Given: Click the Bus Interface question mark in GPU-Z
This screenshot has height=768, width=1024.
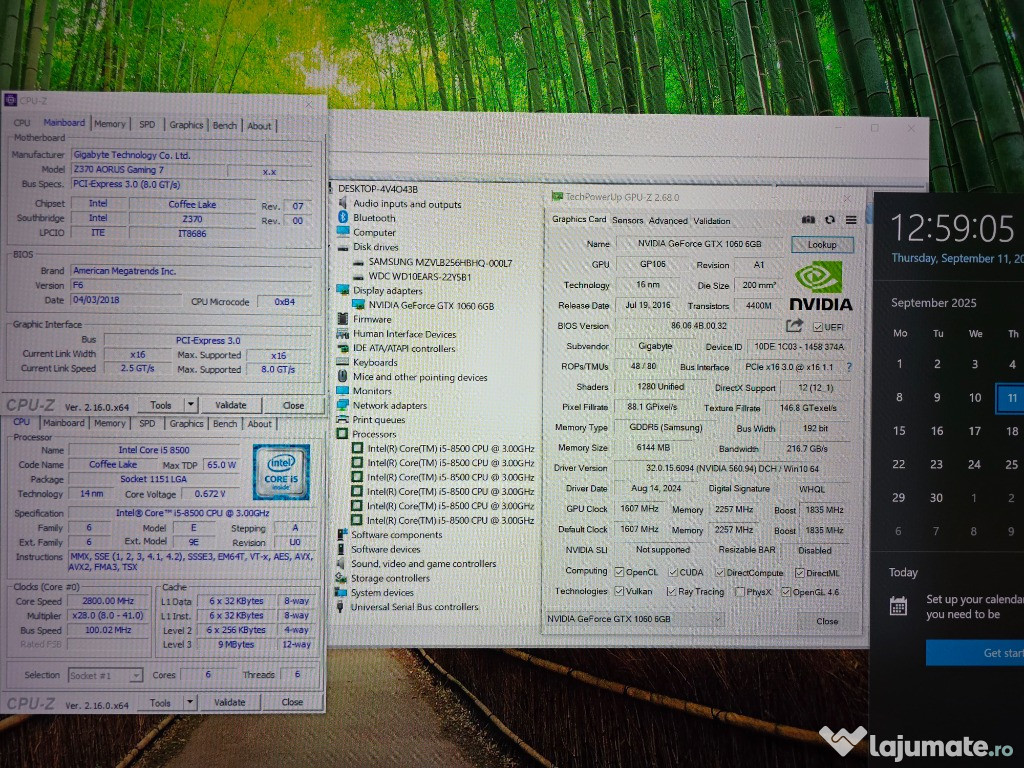Looking at the screenshot, I should coord(849,367).
